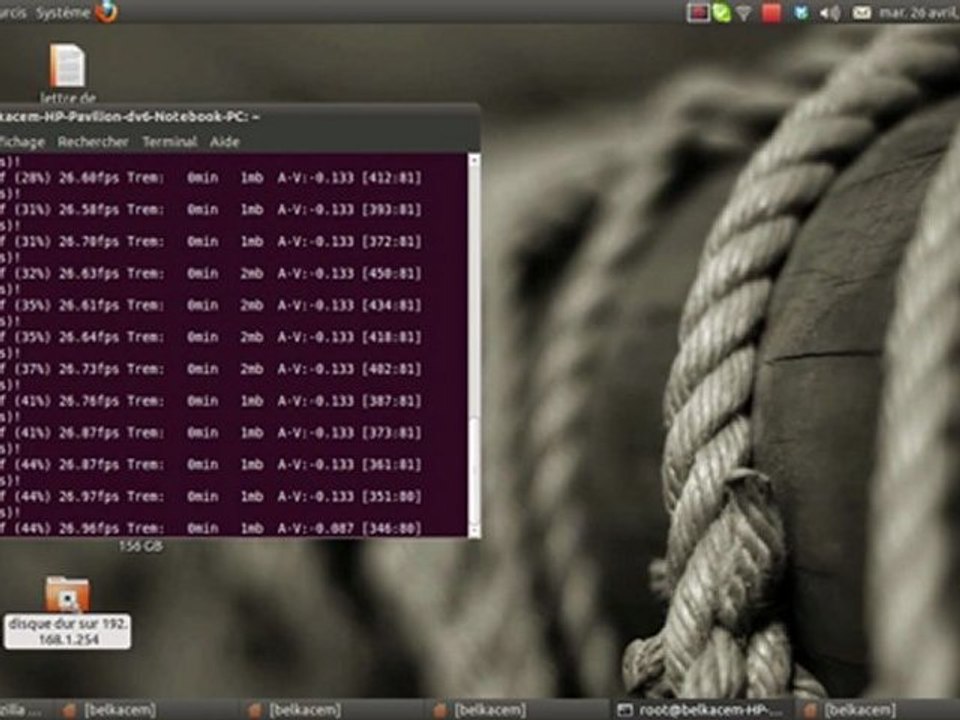Viewport: 960px width, 720px height.
Task: Click the '156 GB' volume label
Action: tap(141, 546)
